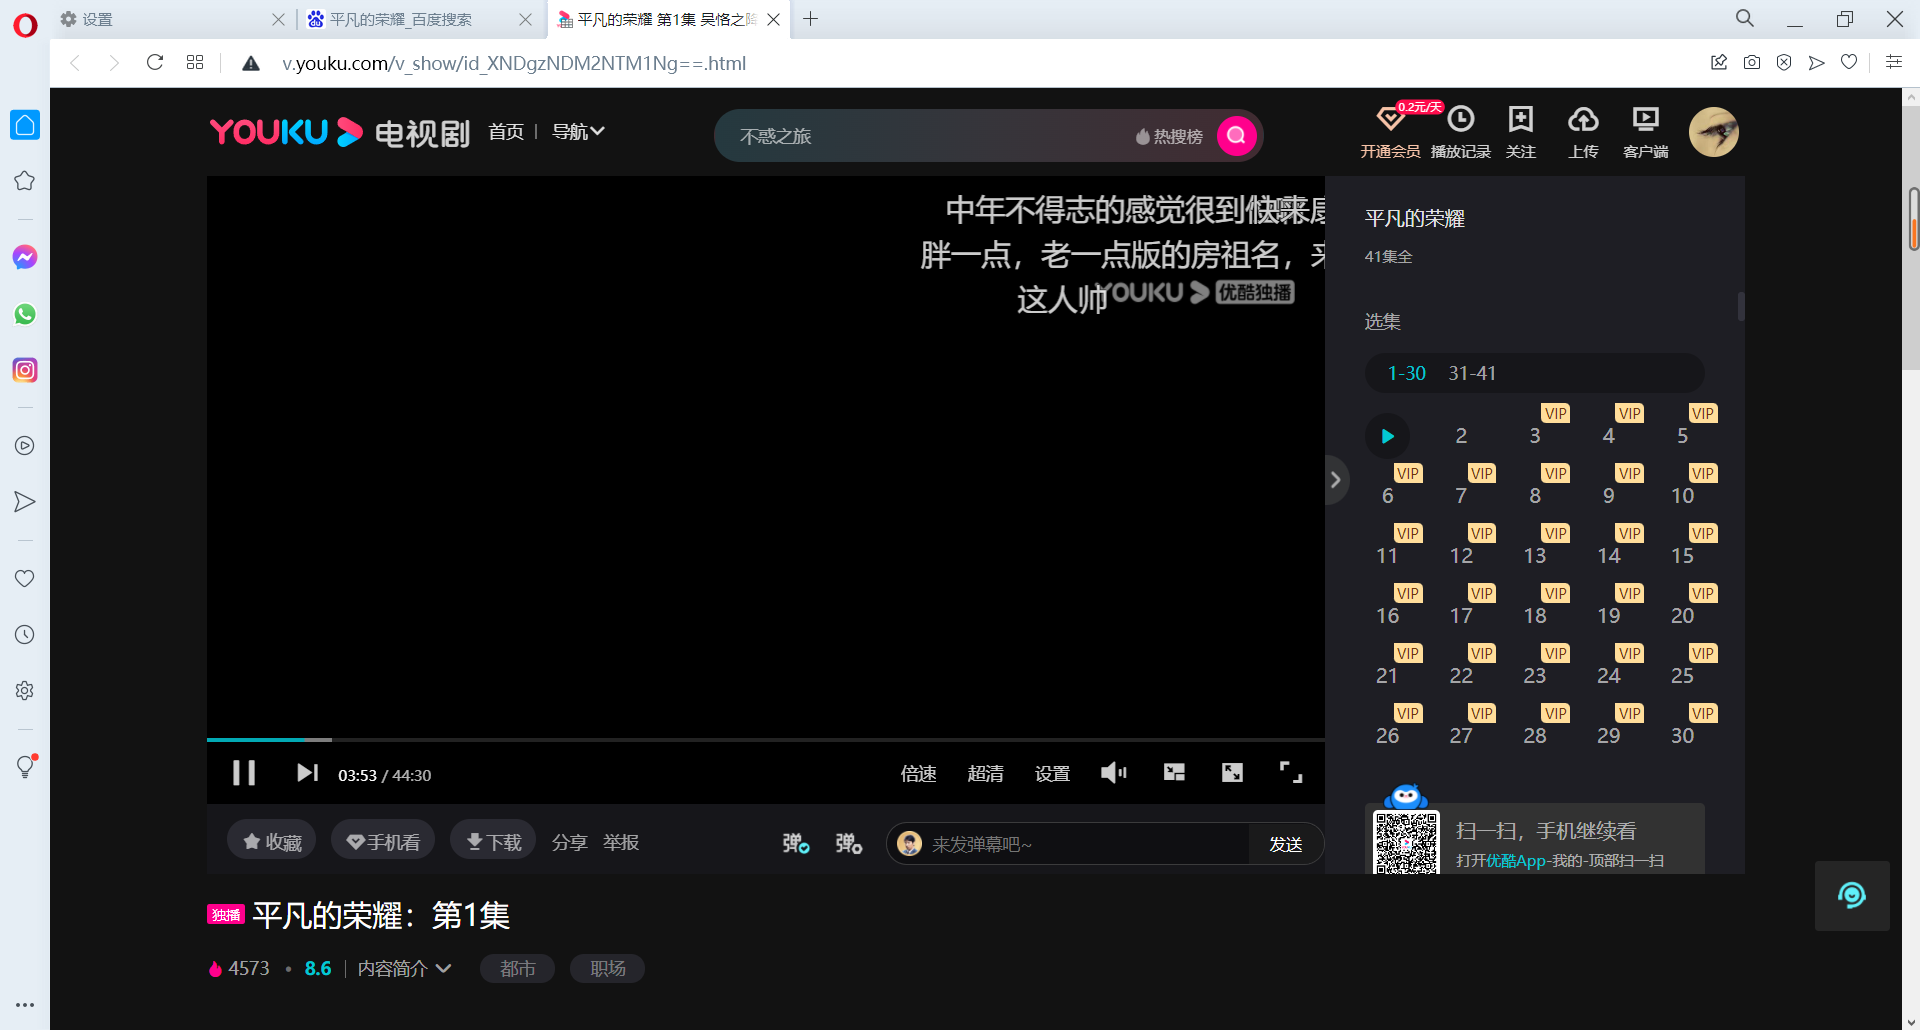Open Opera sidebar home icon
Viewport: 1920px width, 1030px height.
coord(25,125)
